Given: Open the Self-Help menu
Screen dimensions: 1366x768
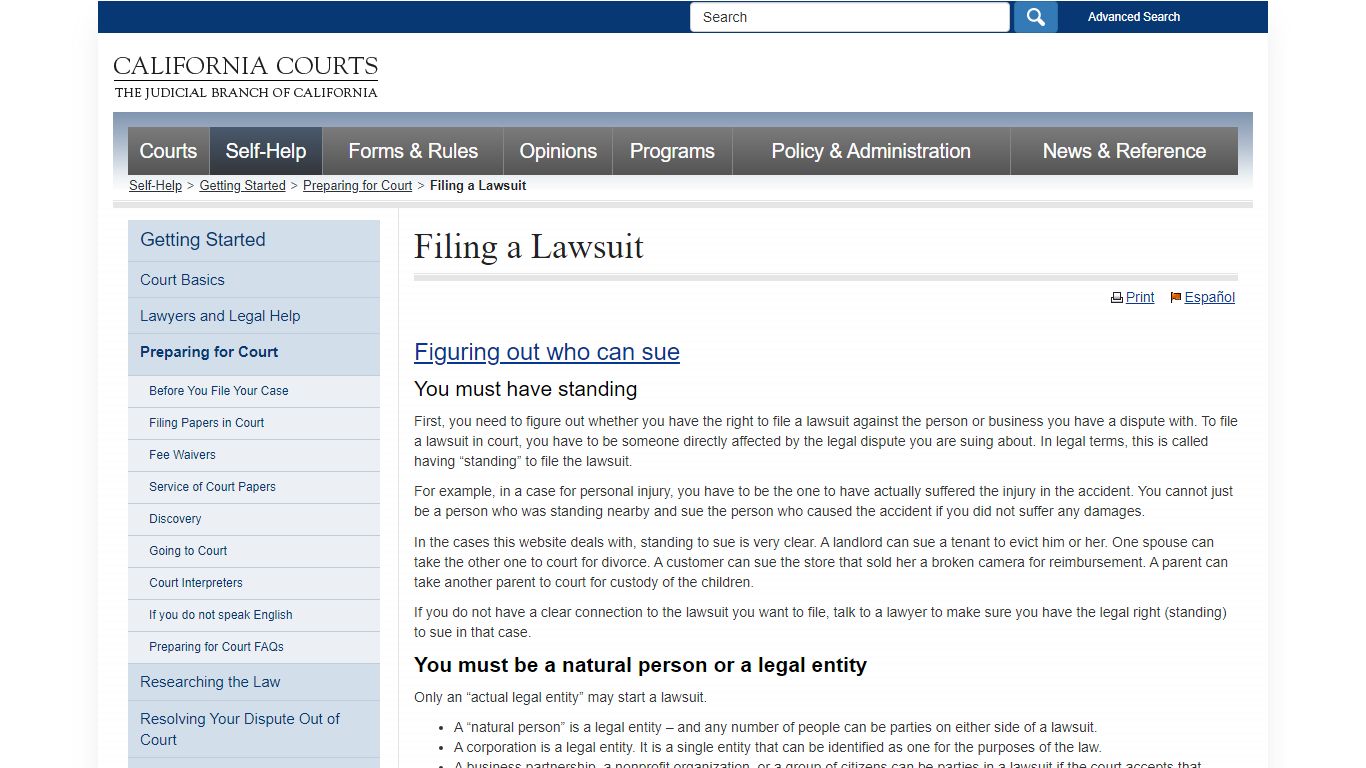Looking at the screenshot, I should tap(265, 151).
